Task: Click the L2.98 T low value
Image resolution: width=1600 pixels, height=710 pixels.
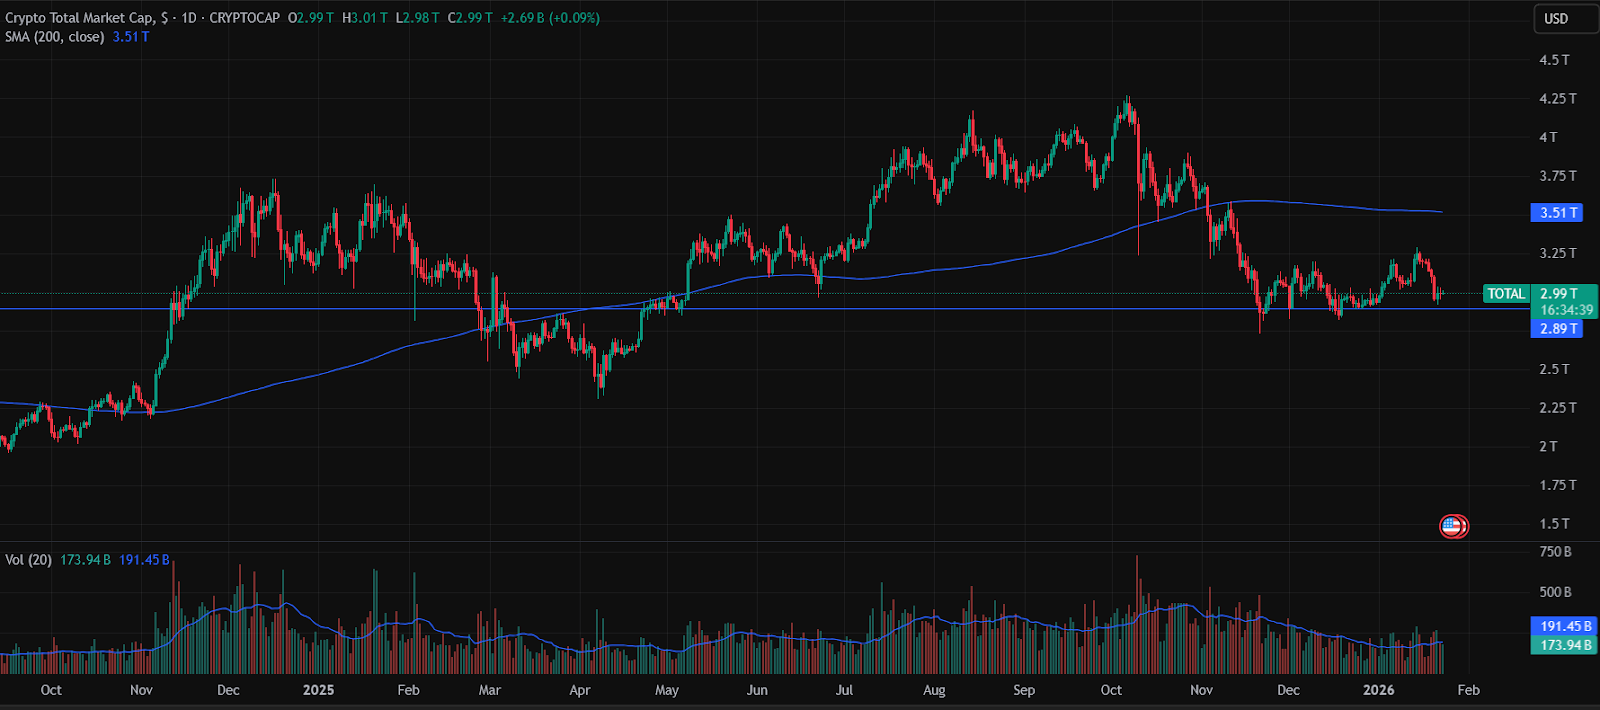Action: click(x=418, y=18)
